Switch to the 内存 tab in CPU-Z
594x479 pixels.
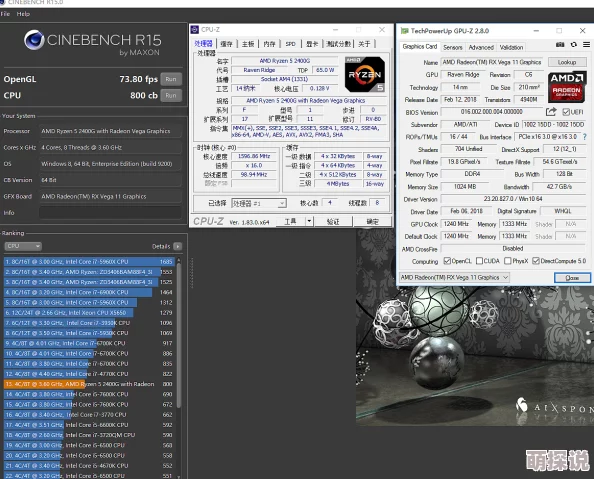tap(269, 44)
